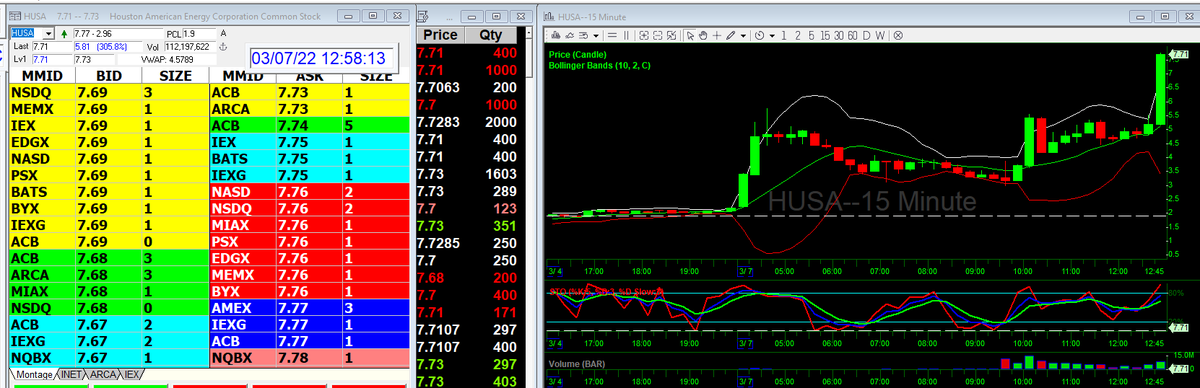Switch chart to 30 minute timeframe
The image size is (1200, 388).
[x=838, y=35]
